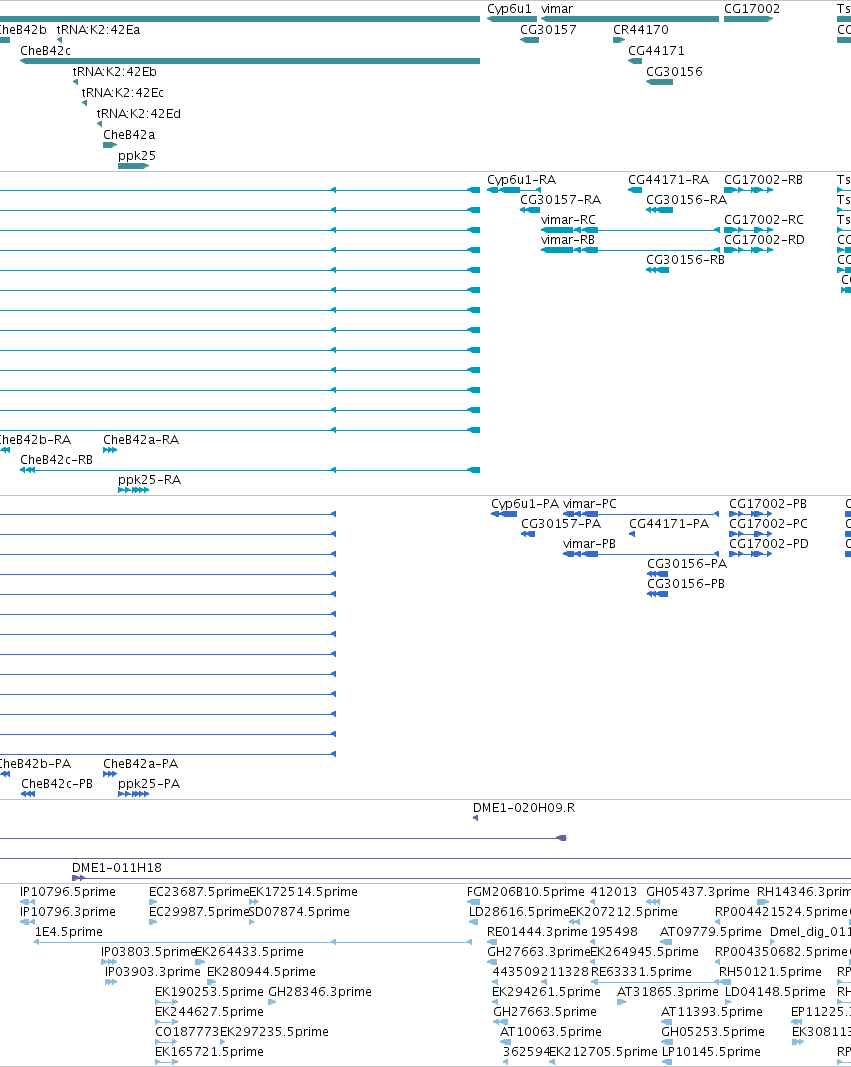Select the tRNA:K2:42Eb label
The height and width of the screenshot is (1067, 851).
[x=115, y=72]
